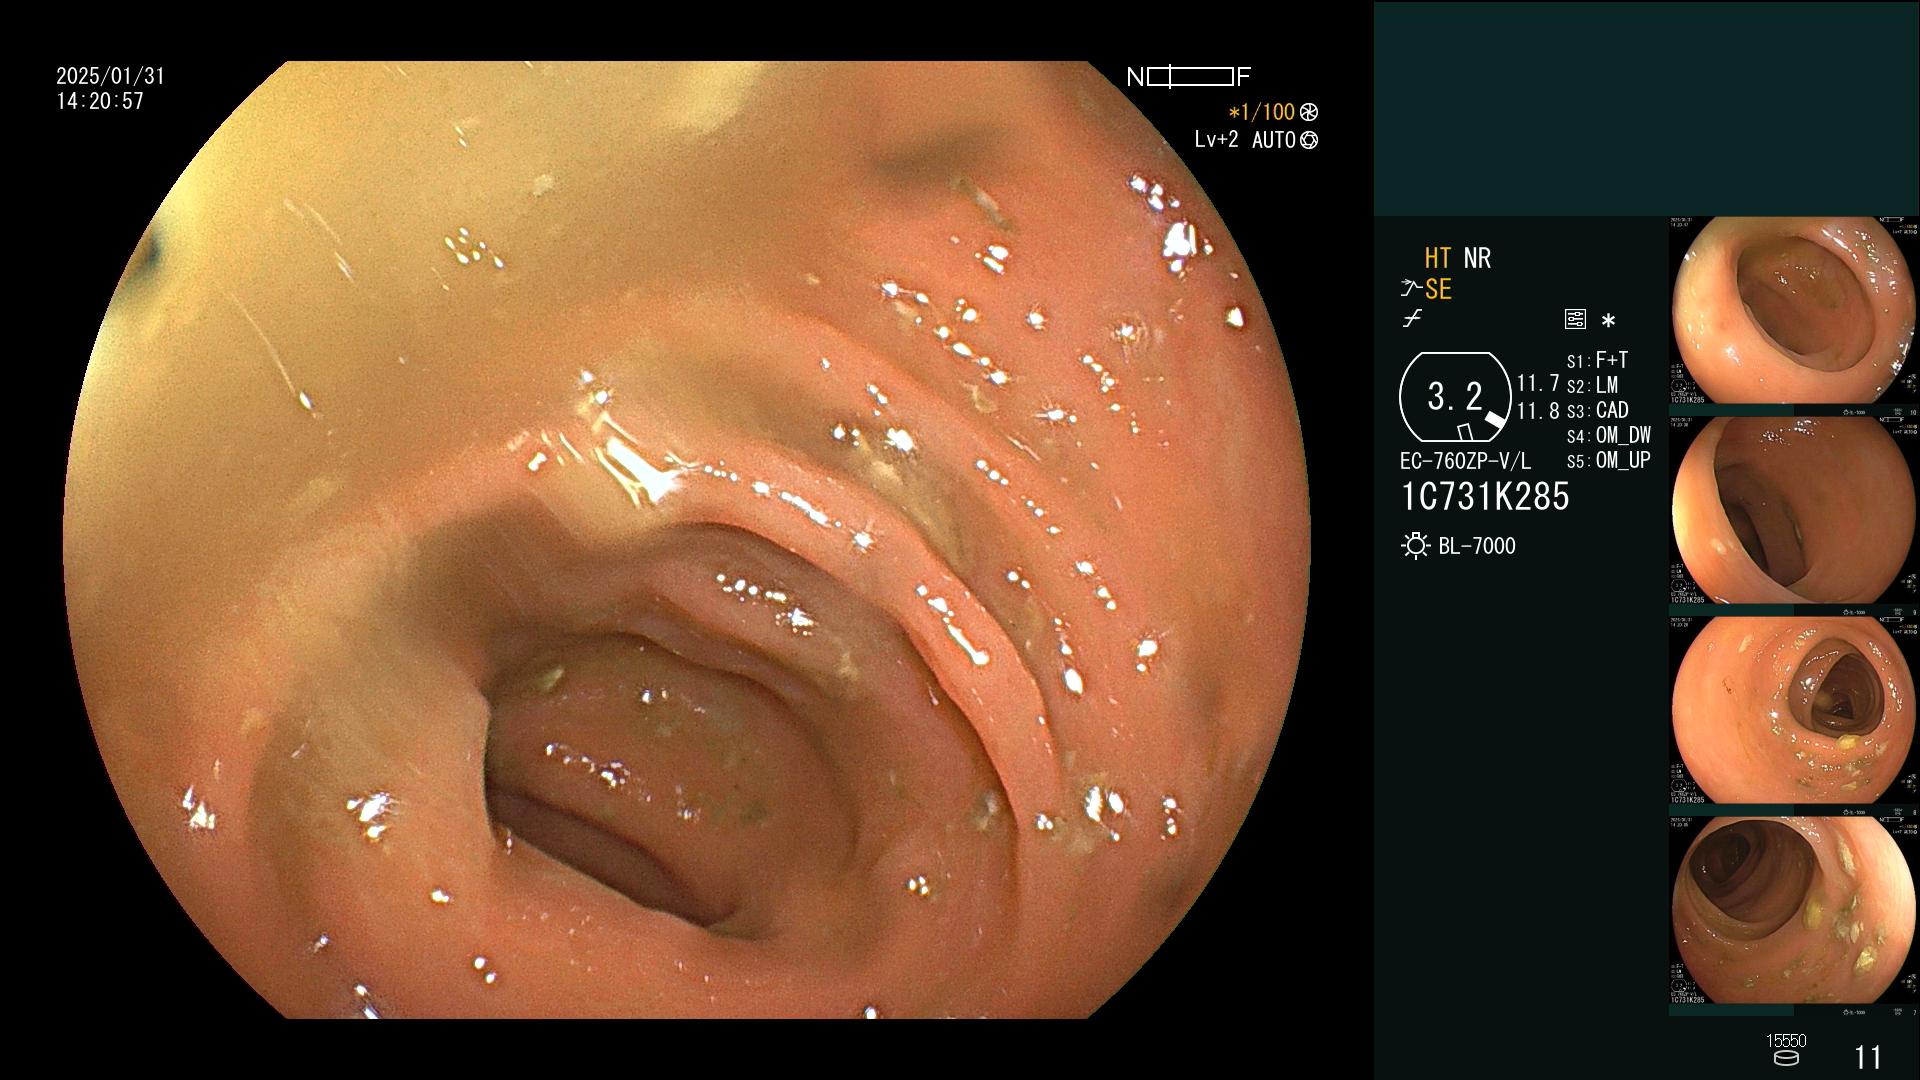Click the remaining storage count 15550

coord(1785,1041)
